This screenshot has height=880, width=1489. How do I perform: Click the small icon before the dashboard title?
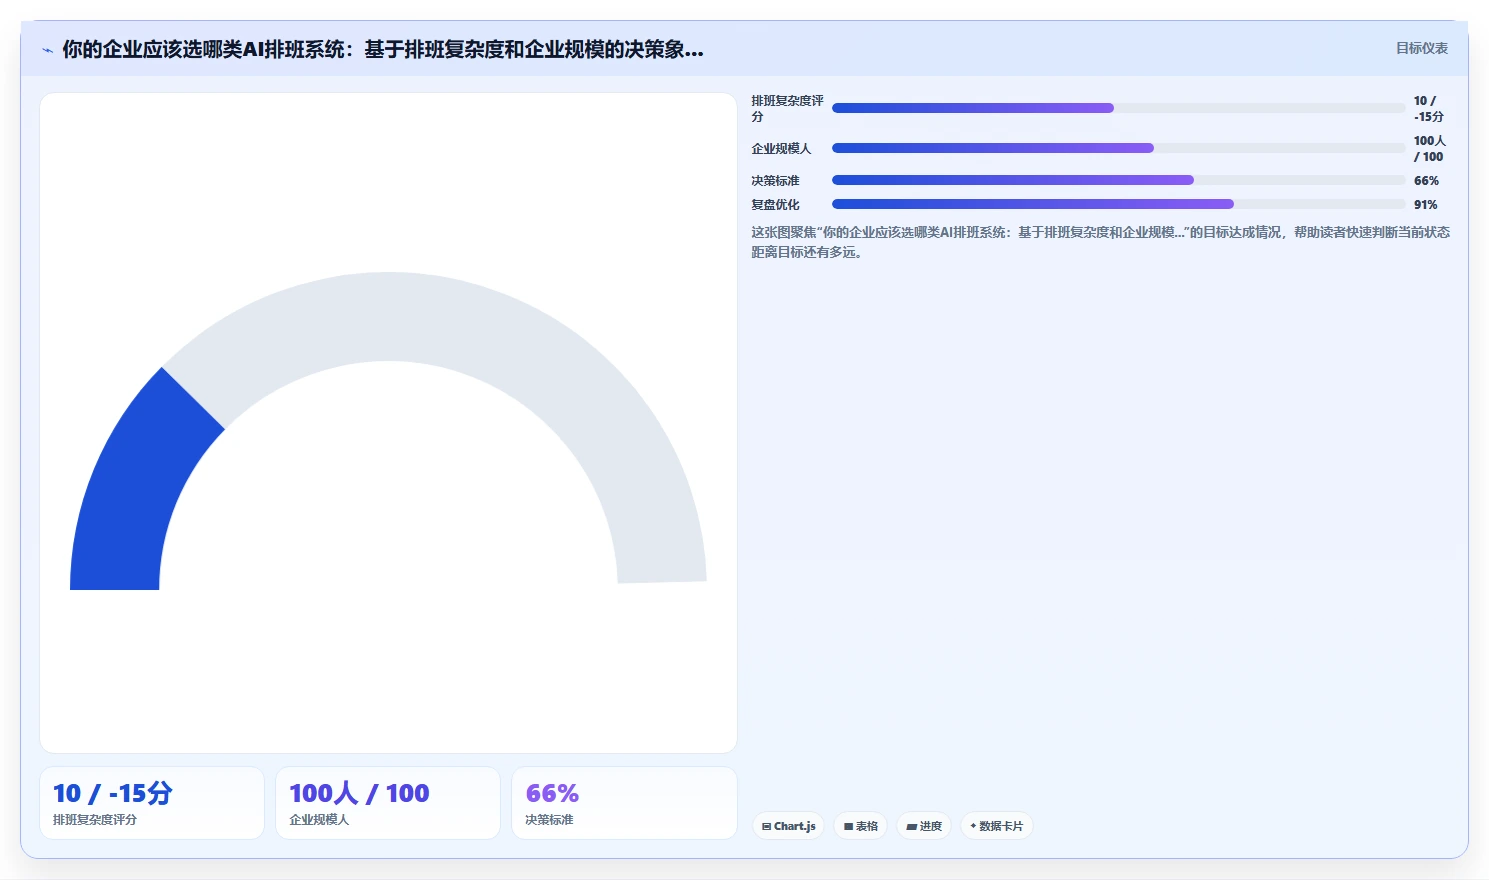point(47,50)
